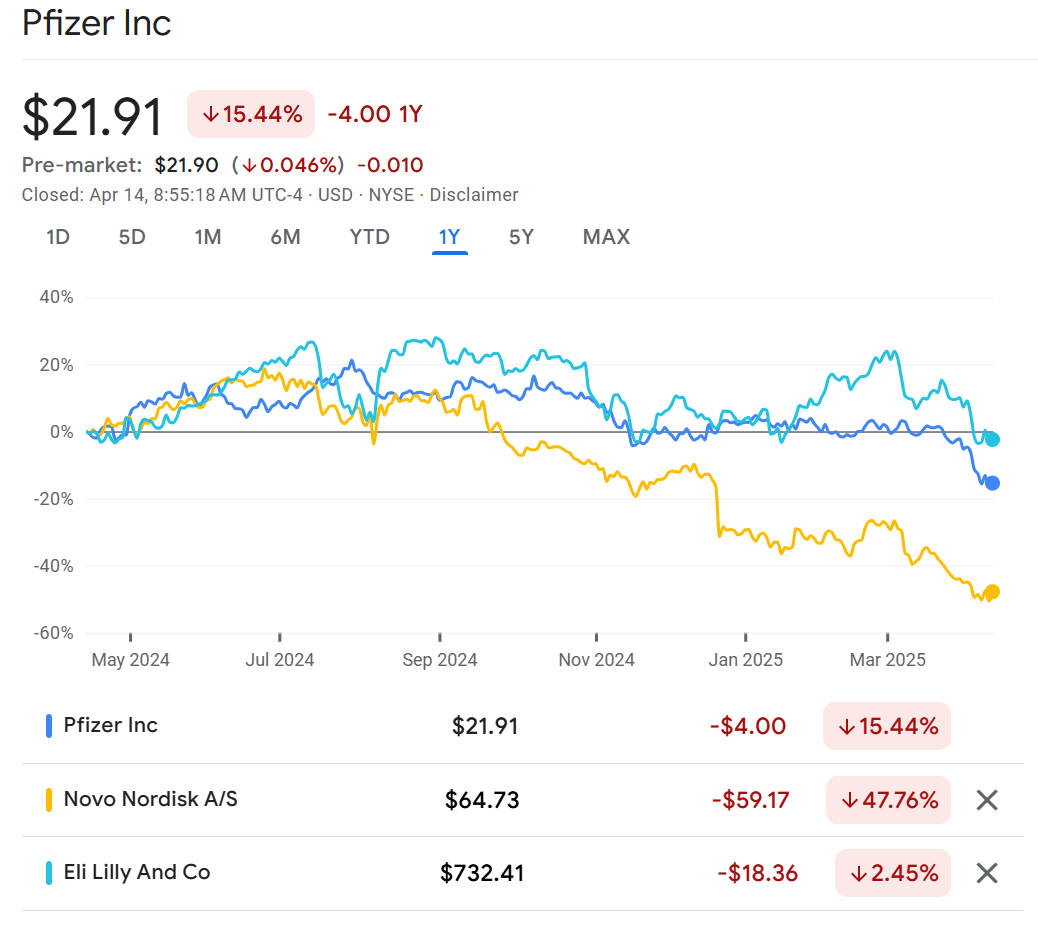Click the Eli Lilly teal color marker

coord(49,873)
